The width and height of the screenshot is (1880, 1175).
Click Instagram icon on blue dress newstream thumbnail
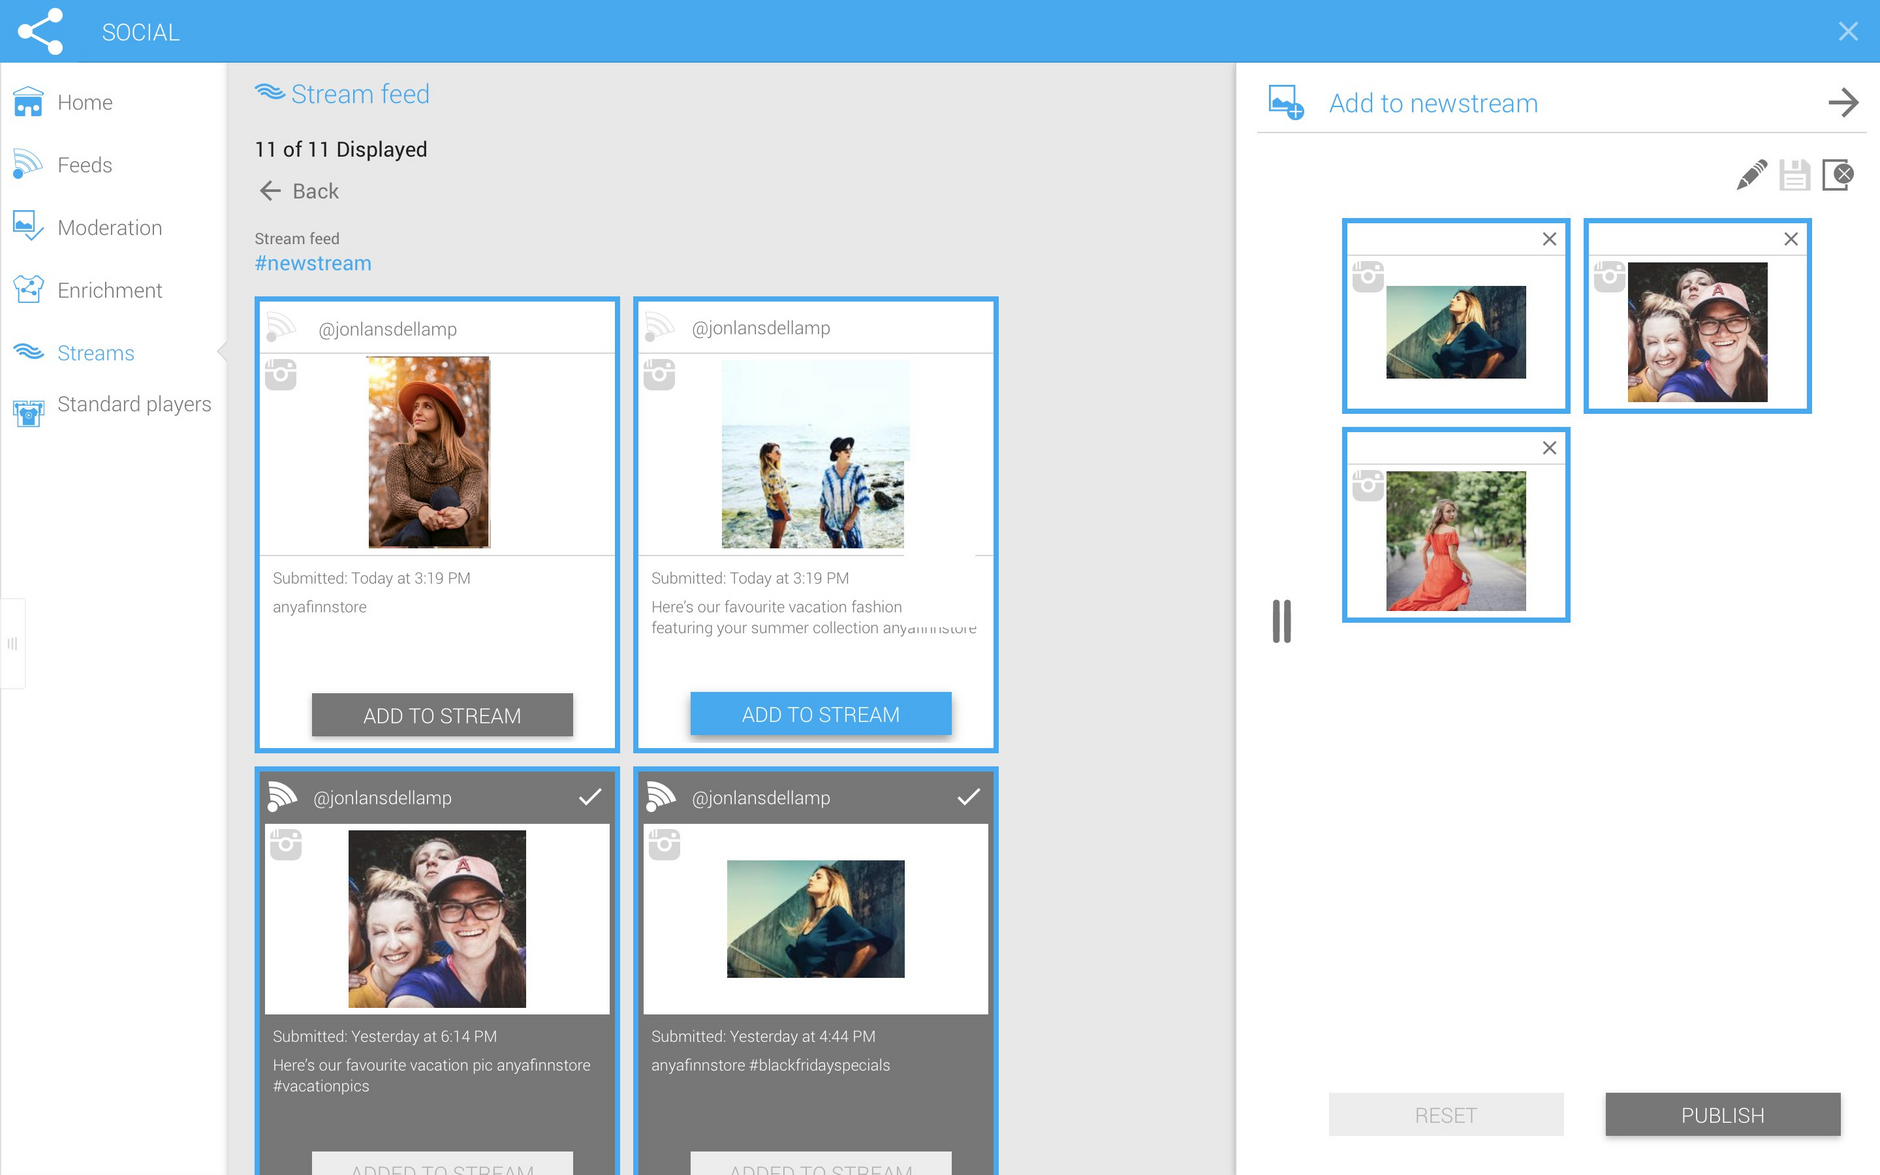click(1368, 276)
